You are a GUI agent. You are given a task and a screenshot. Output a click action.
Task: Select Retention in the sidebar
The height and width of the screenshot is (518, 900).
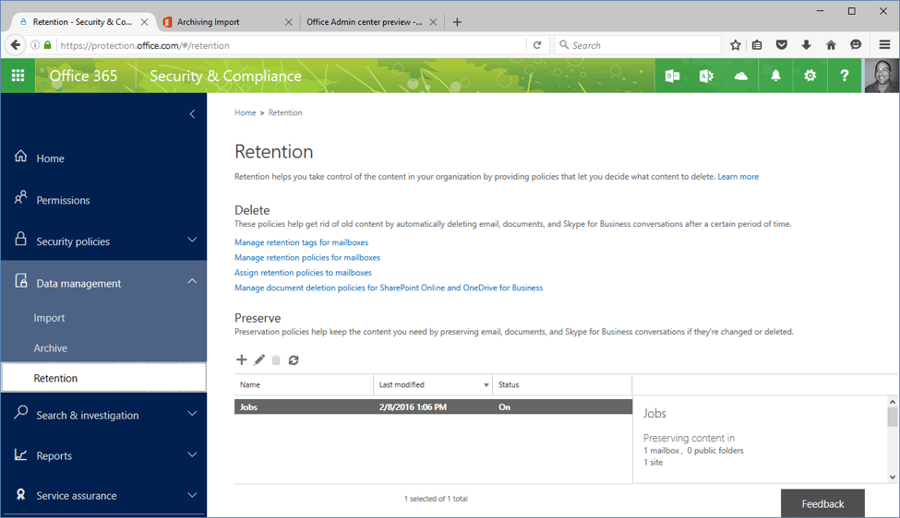pyautogui.click(x=104, y=378)
